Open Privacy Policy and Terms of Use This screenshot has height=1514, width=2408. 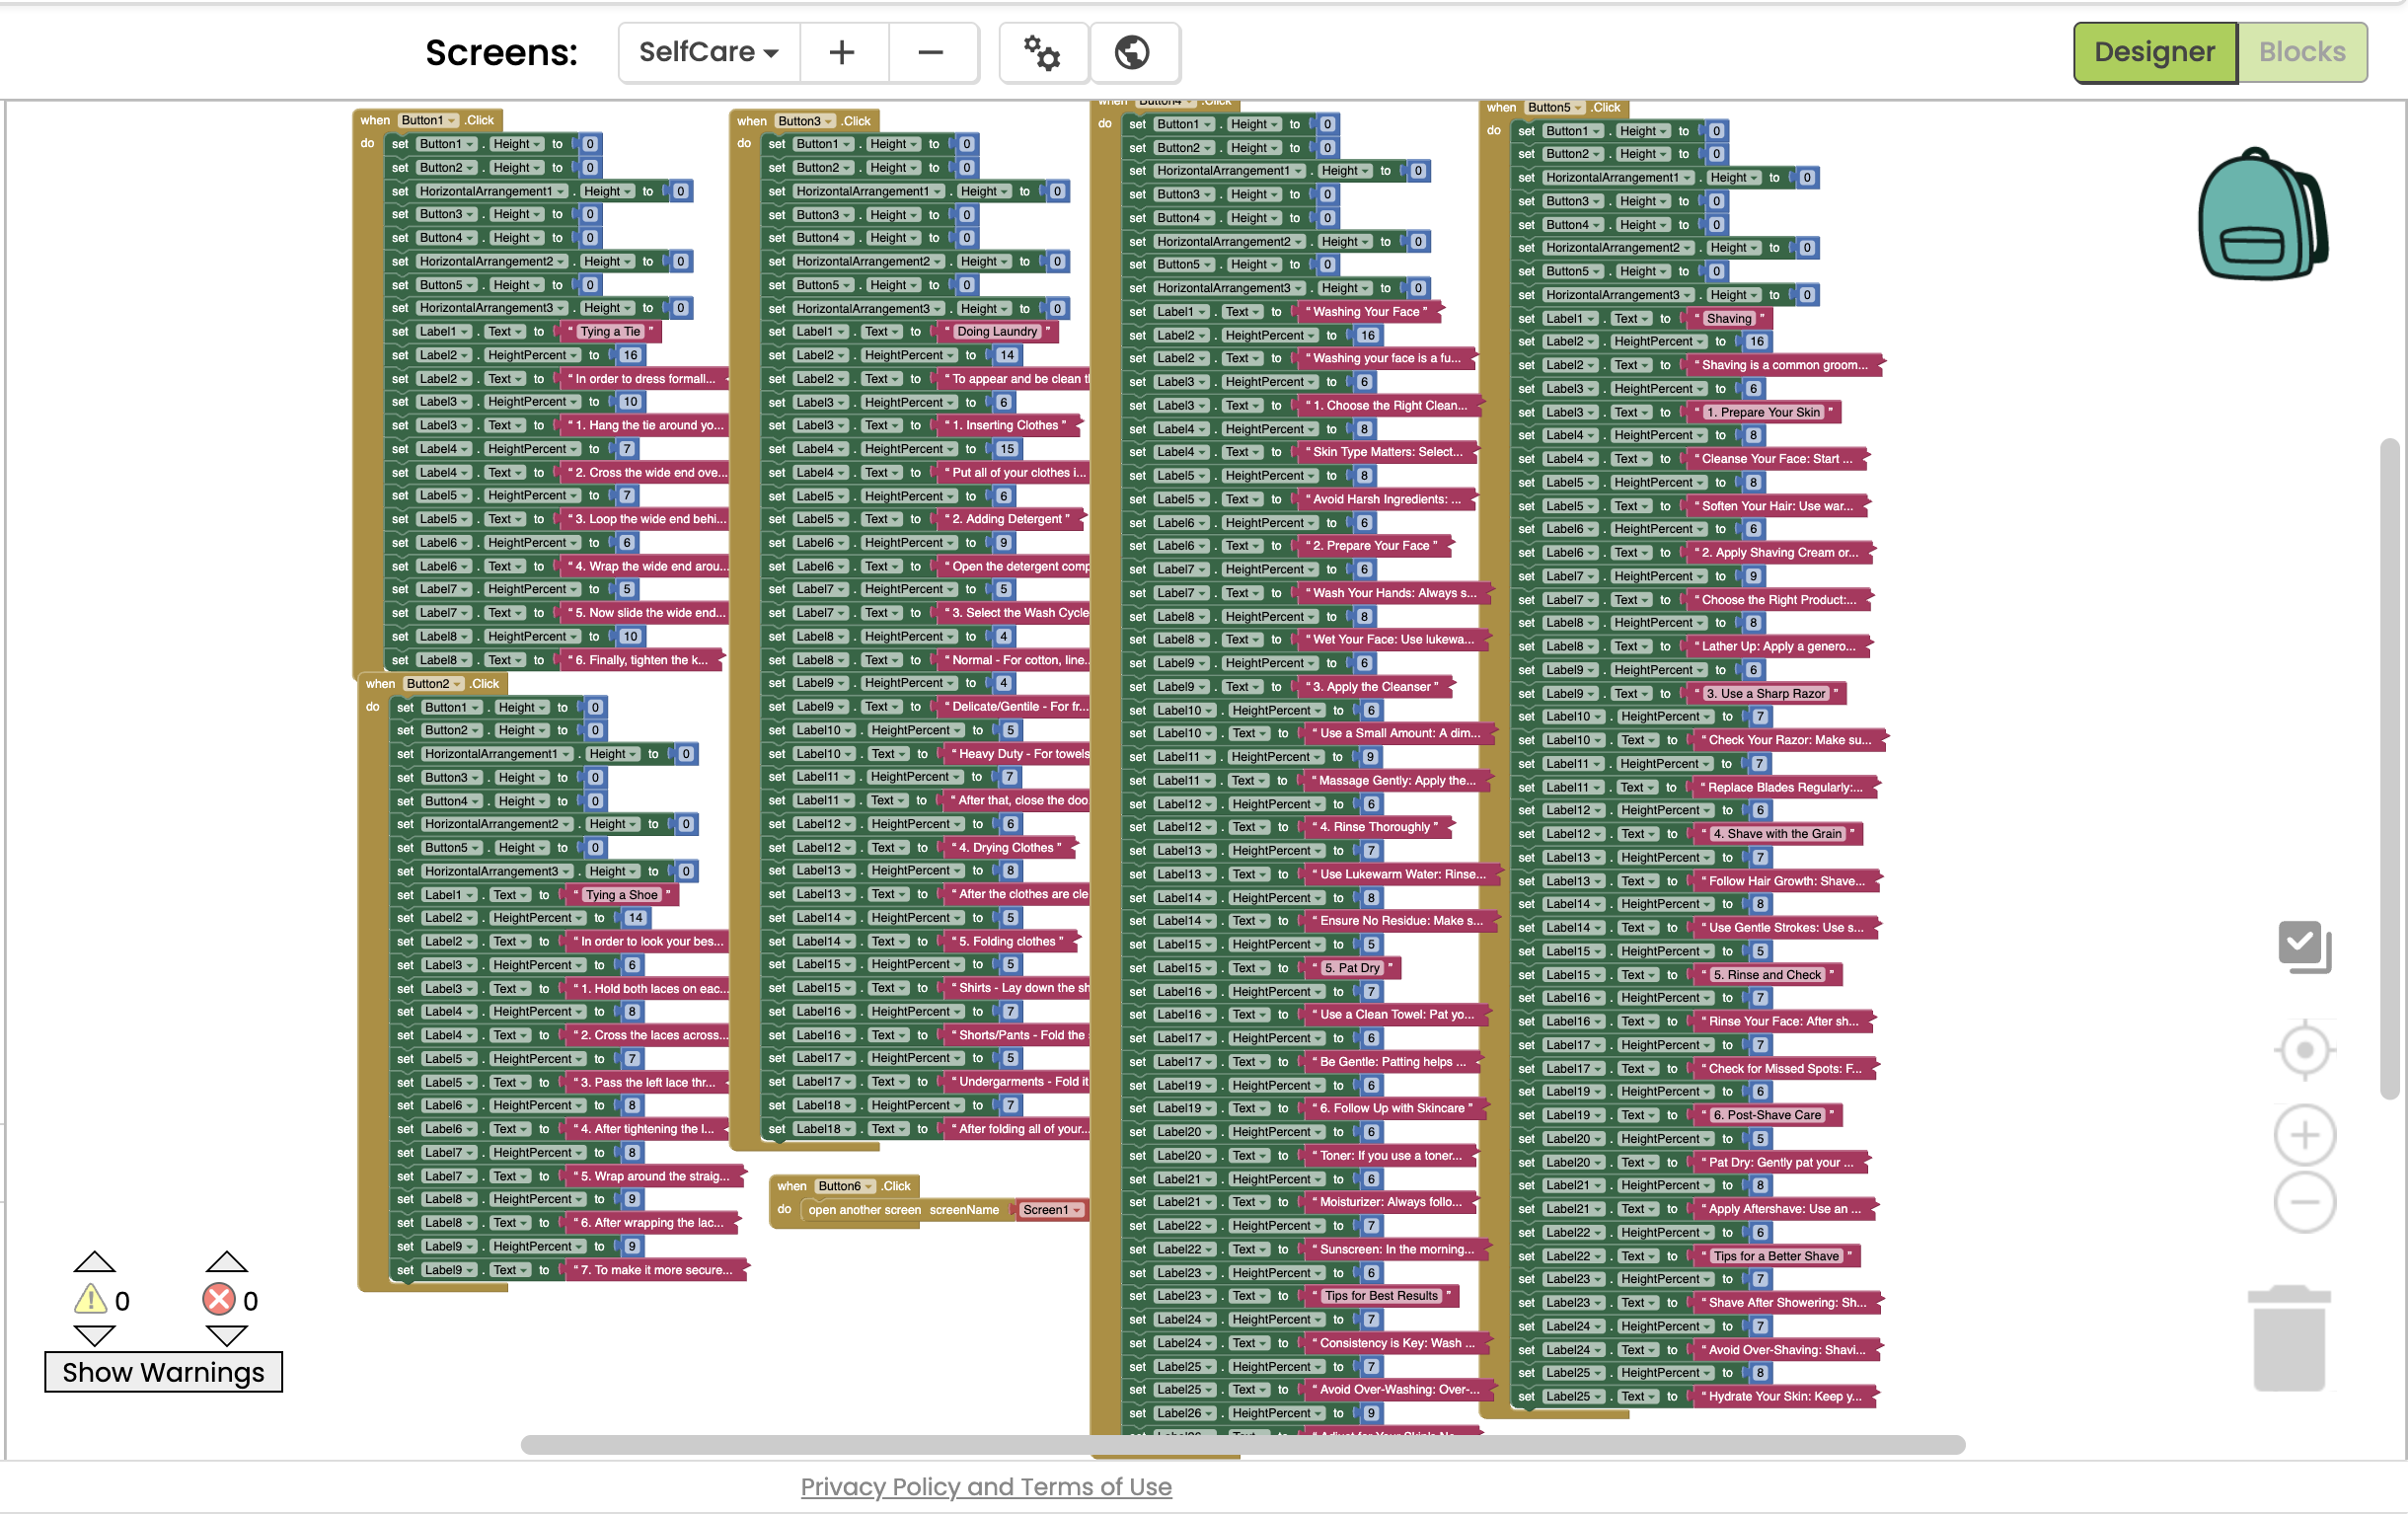point(985,1487)
